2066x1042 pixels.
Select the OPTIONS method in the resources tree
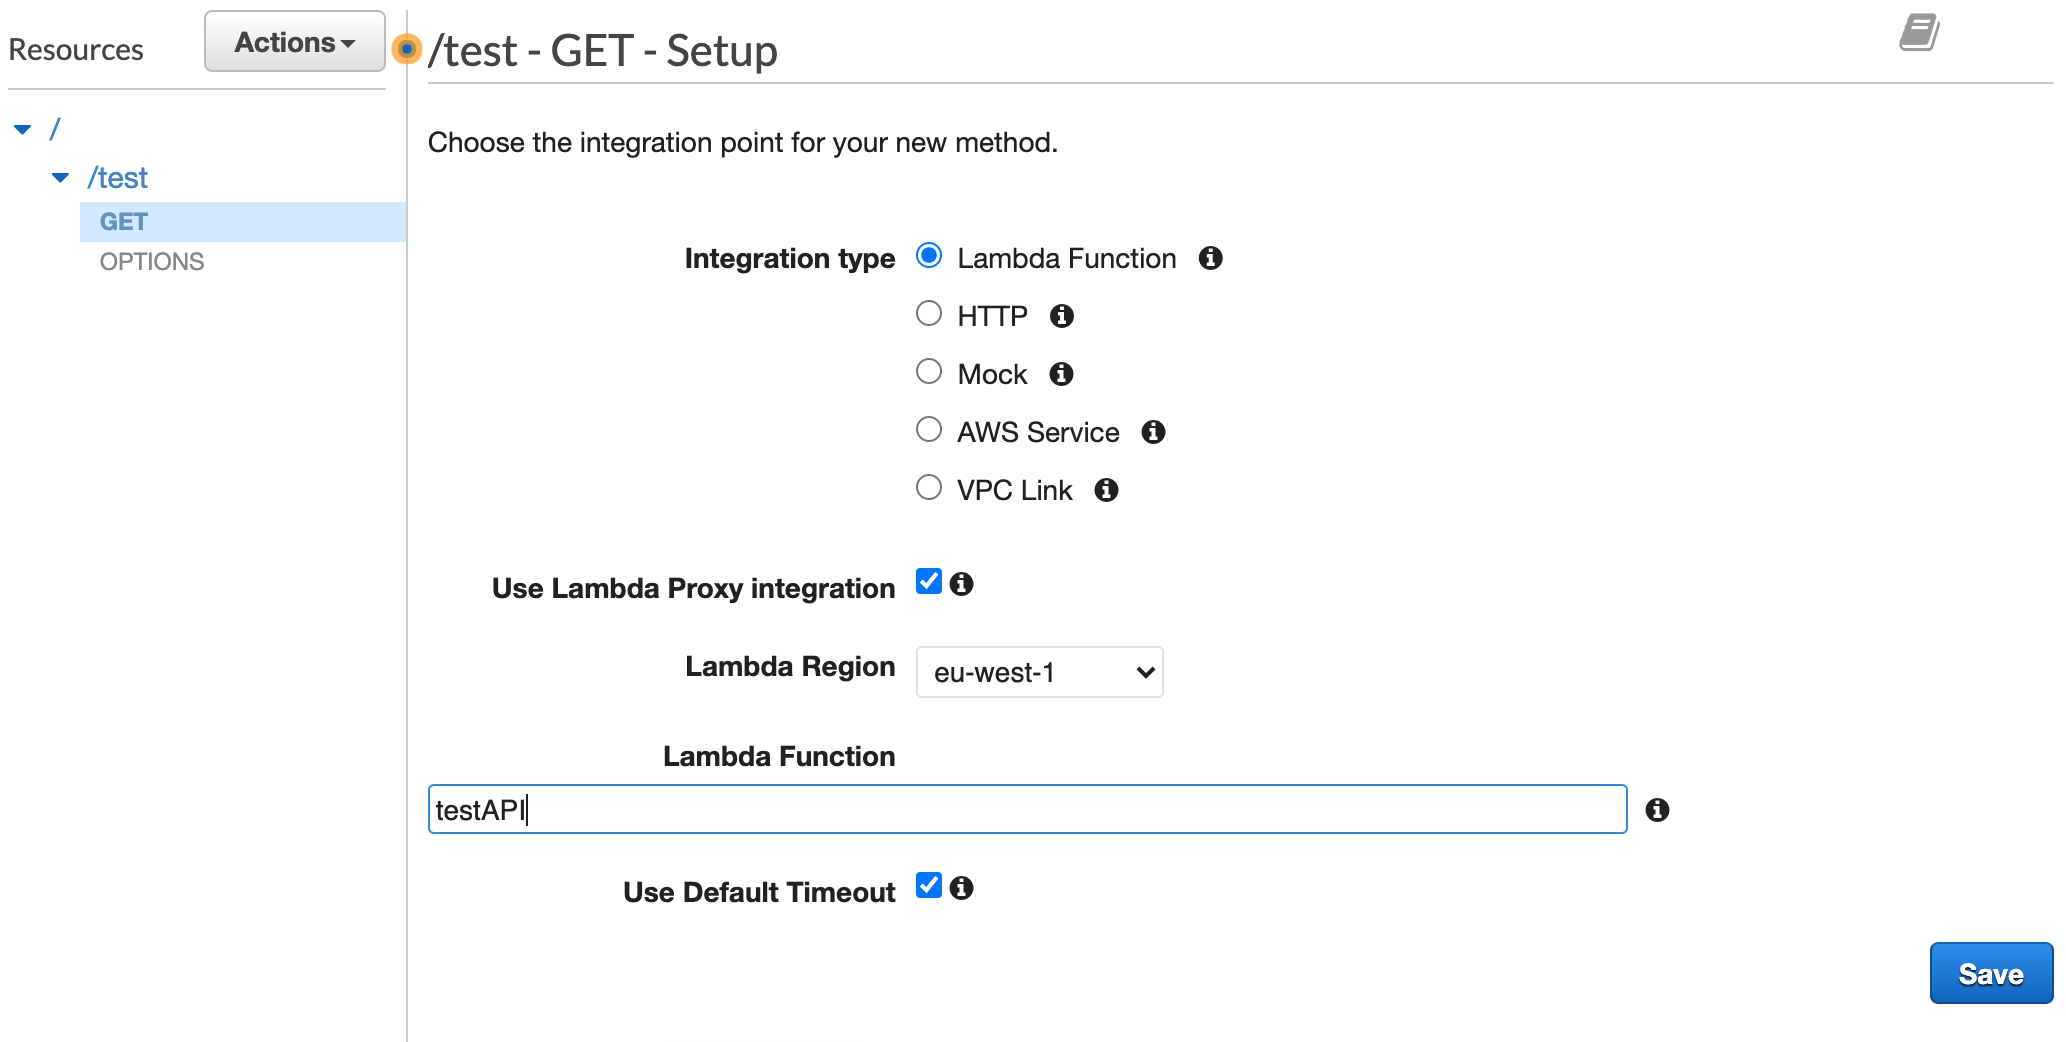[x=150, y=261]
